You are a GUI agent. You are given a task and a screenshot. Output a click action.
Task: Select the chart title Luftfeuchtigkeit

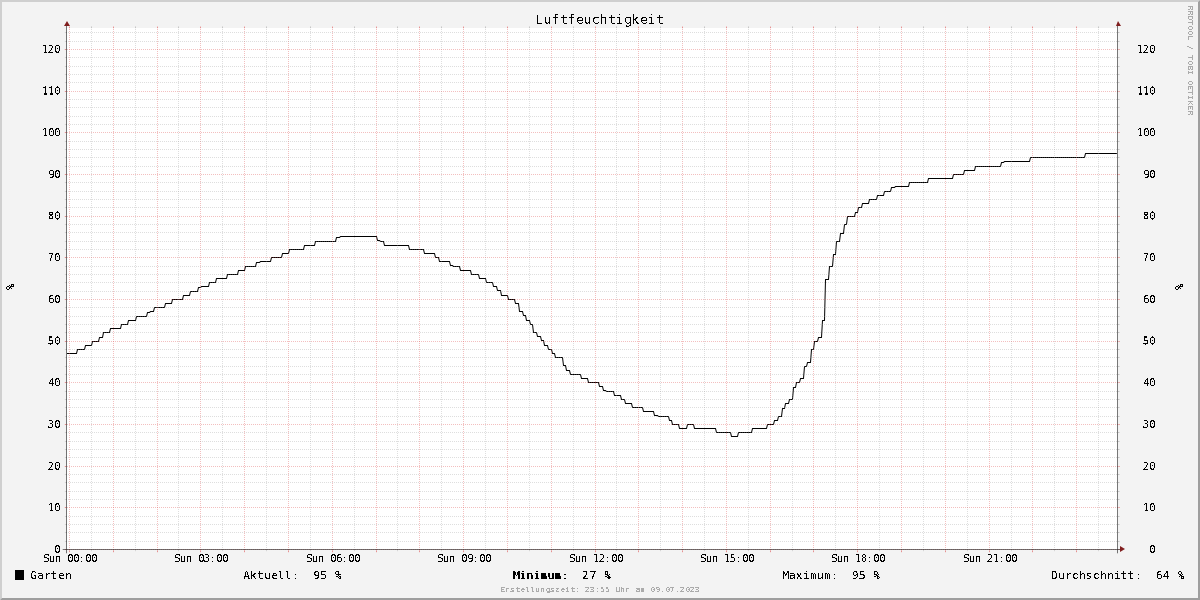click(x=599, y=19)
